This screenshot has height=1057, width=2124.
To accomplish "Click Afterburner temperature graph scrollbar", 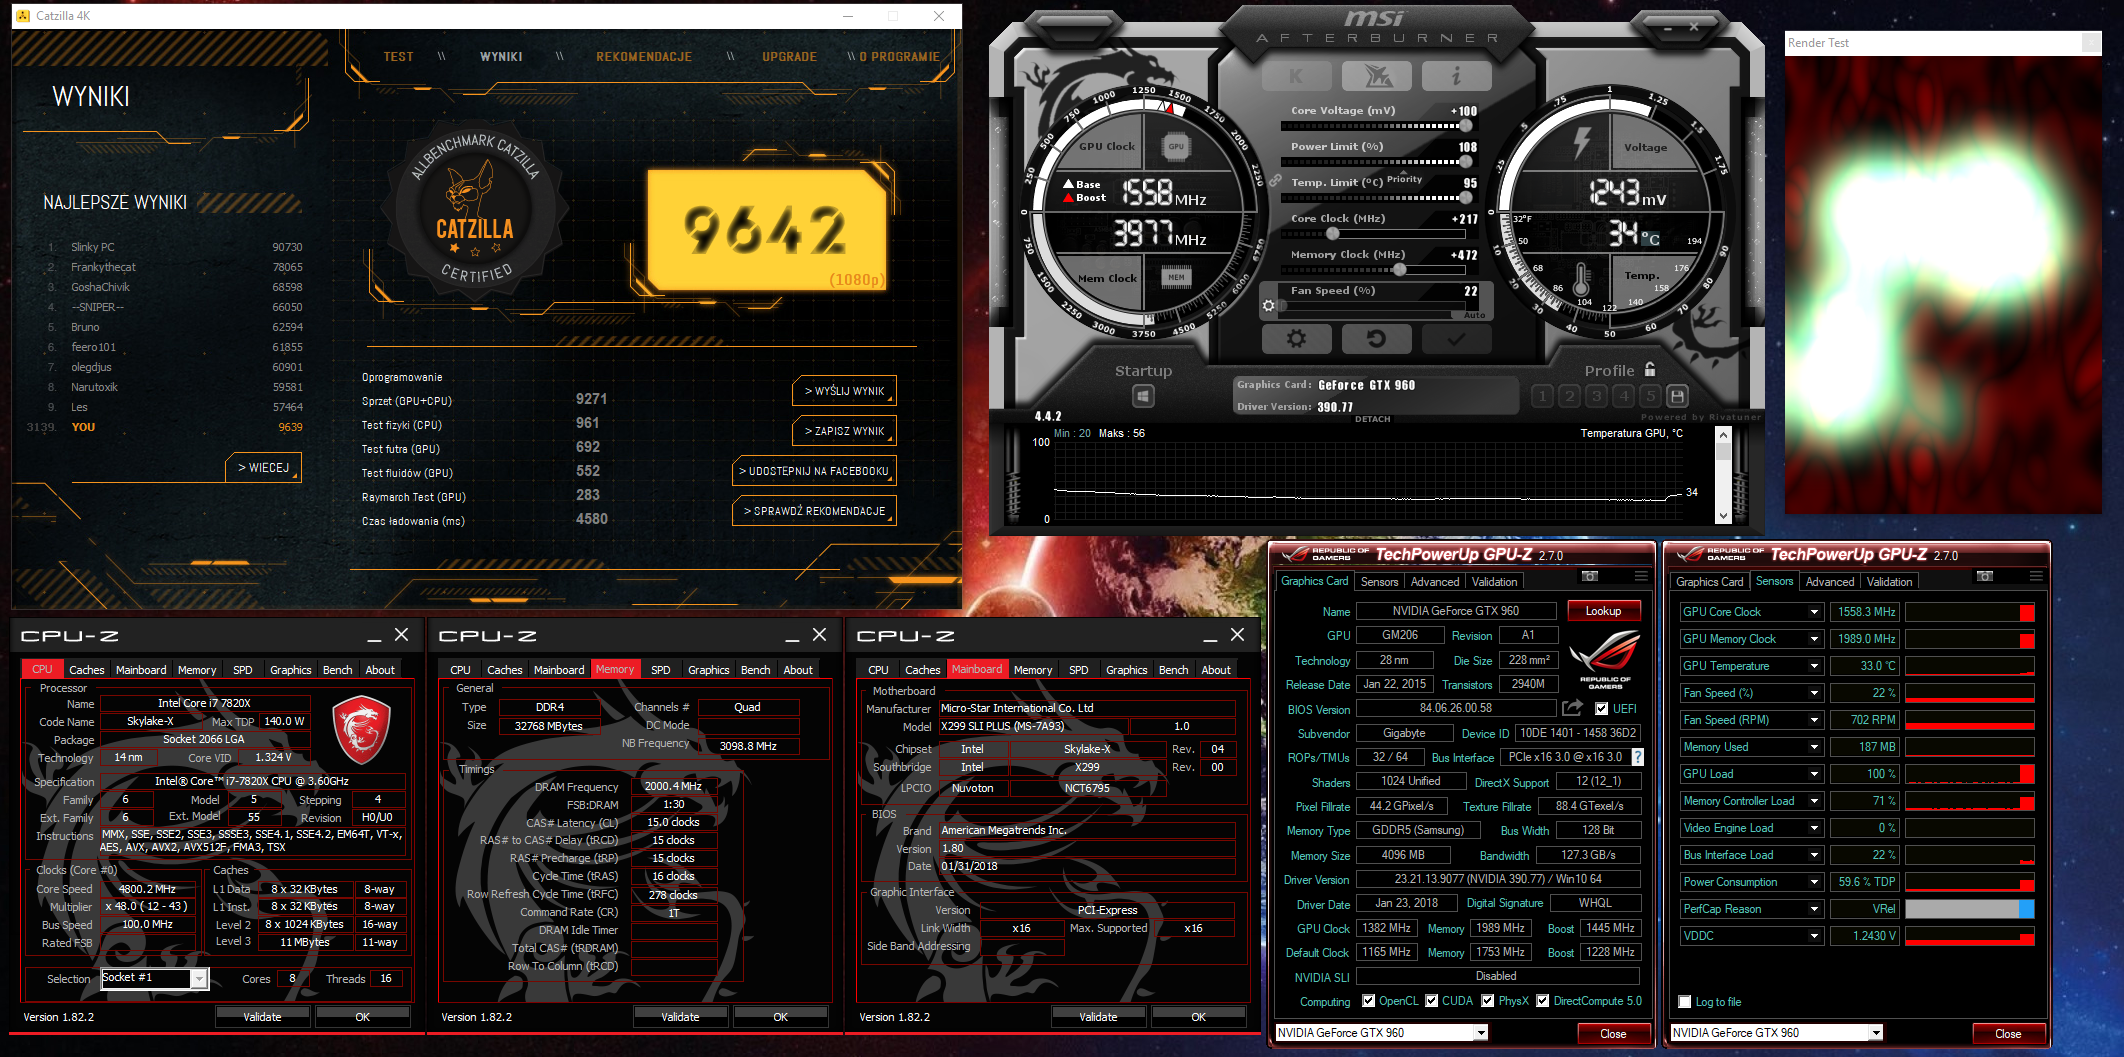I will tap(1723, 475).
